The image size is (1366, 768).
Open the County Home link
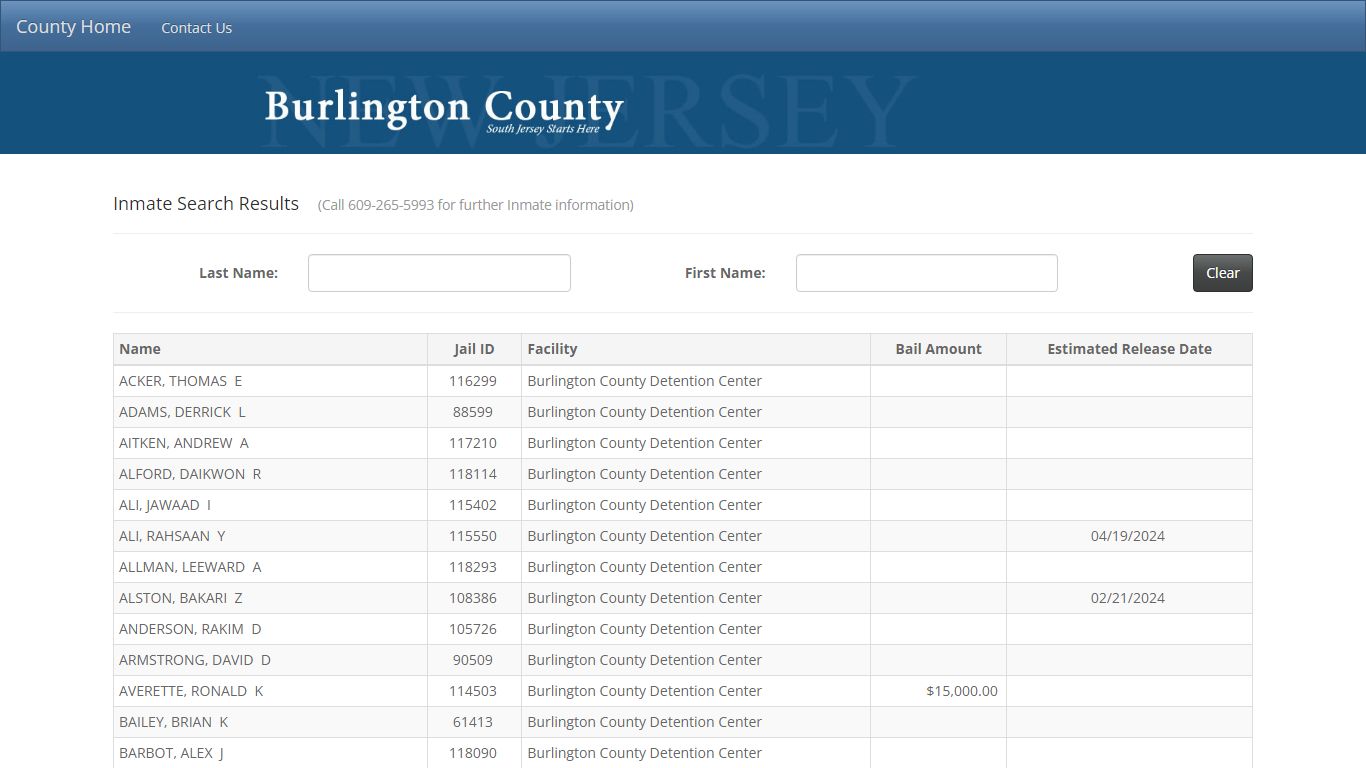pos(73,27)
